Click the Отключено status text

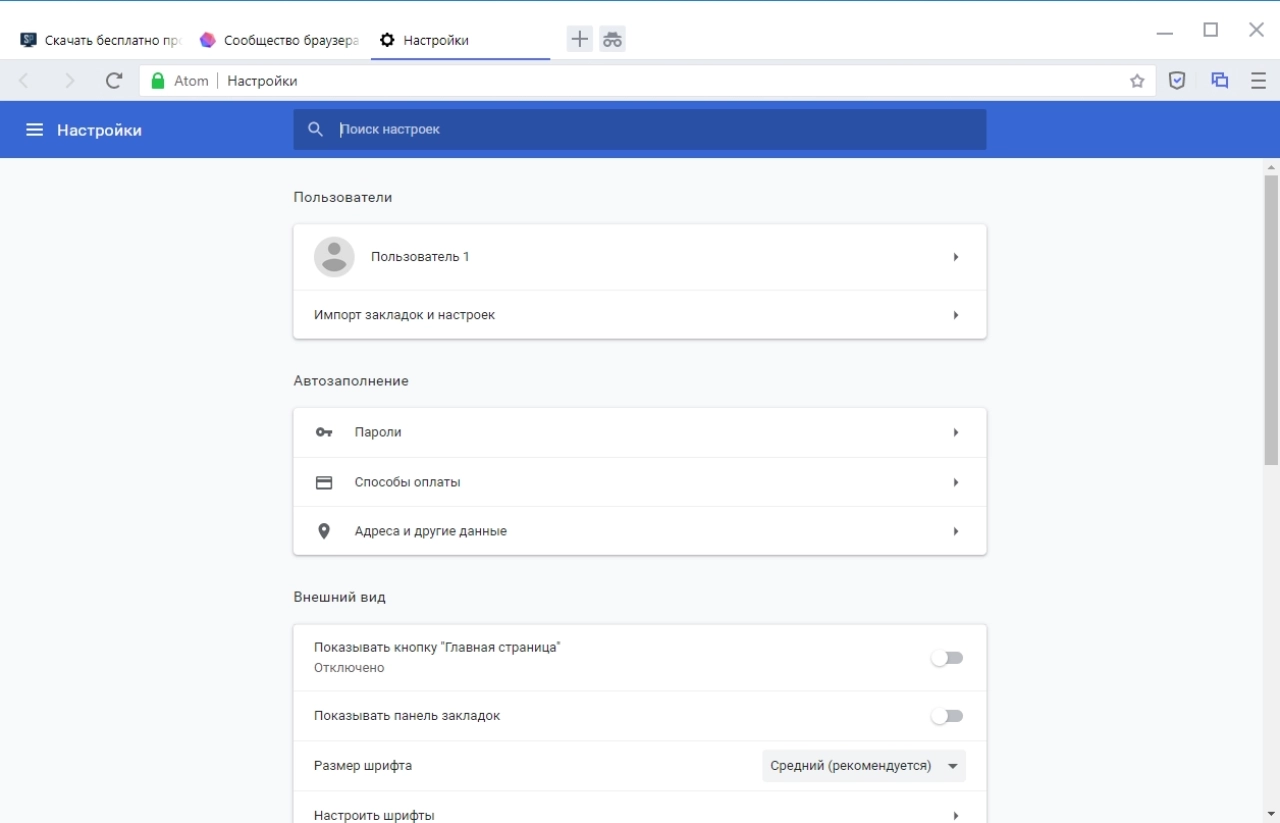349,668
